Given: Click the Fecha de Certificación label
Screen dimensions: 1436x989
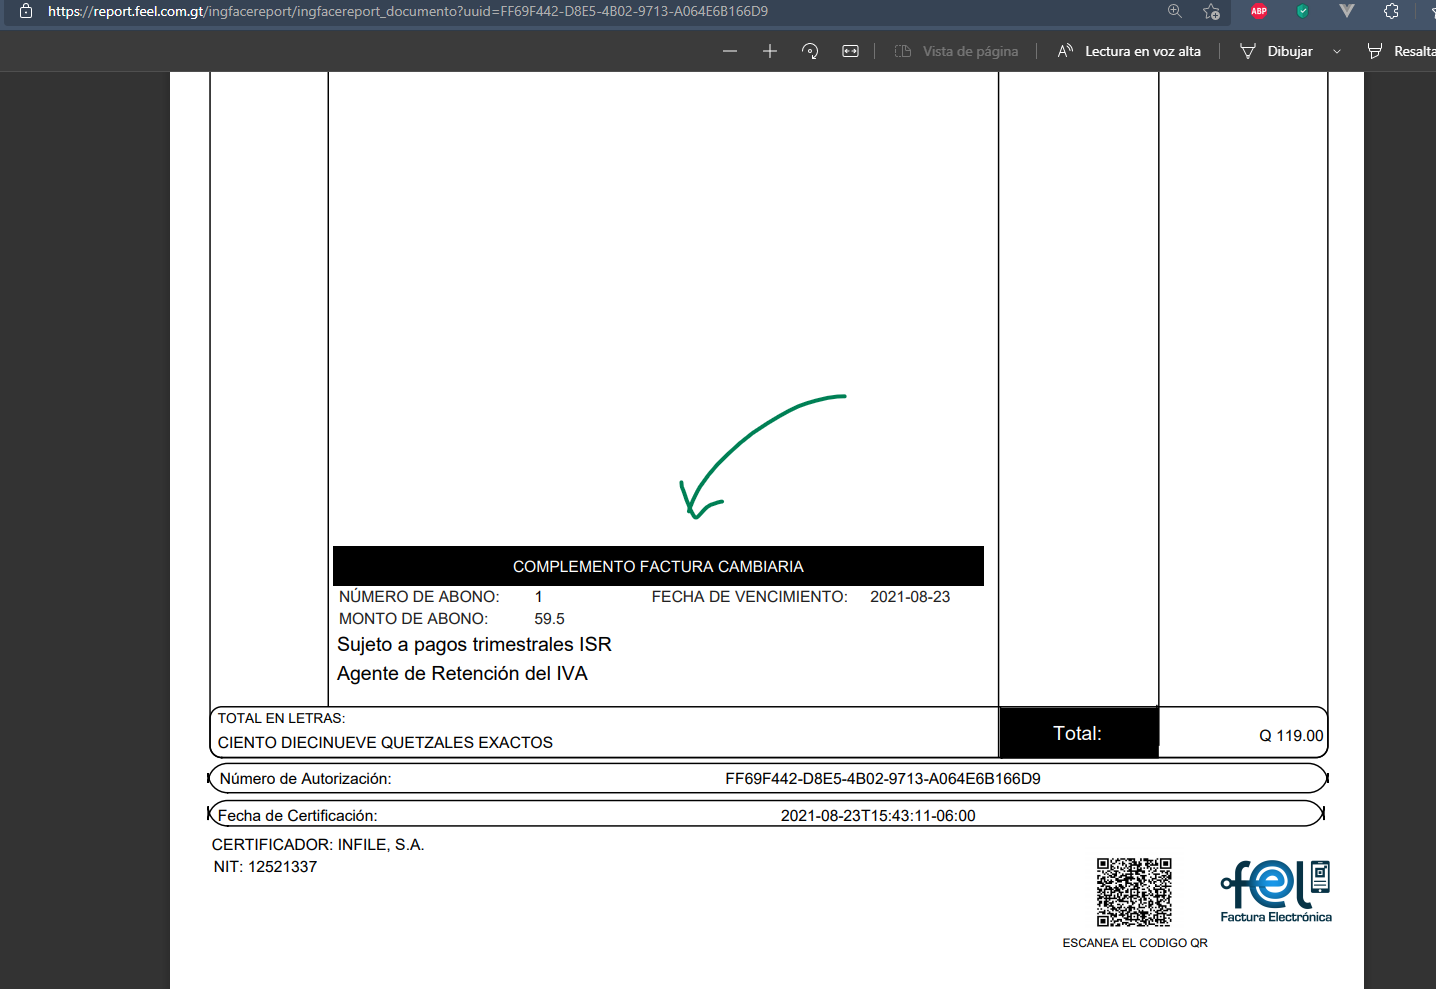Looking at the screenshot, I should (298, 815).
